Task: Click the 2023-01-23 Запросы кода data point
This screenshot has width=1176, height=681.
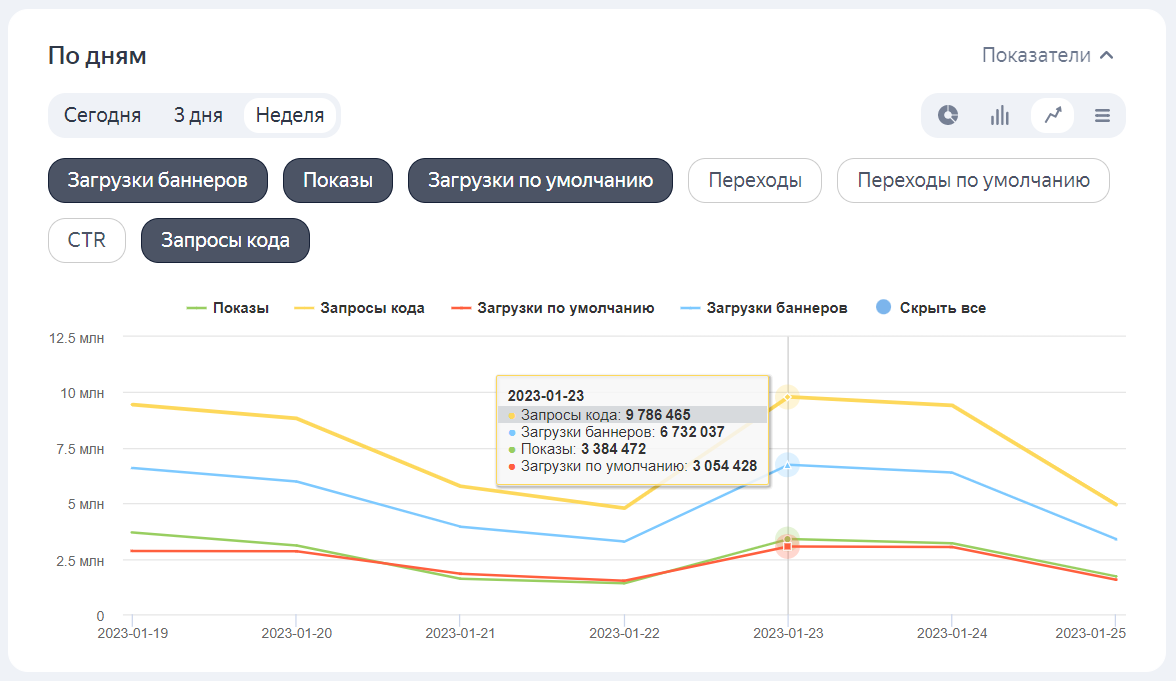Action: click(x=788, y=398)
